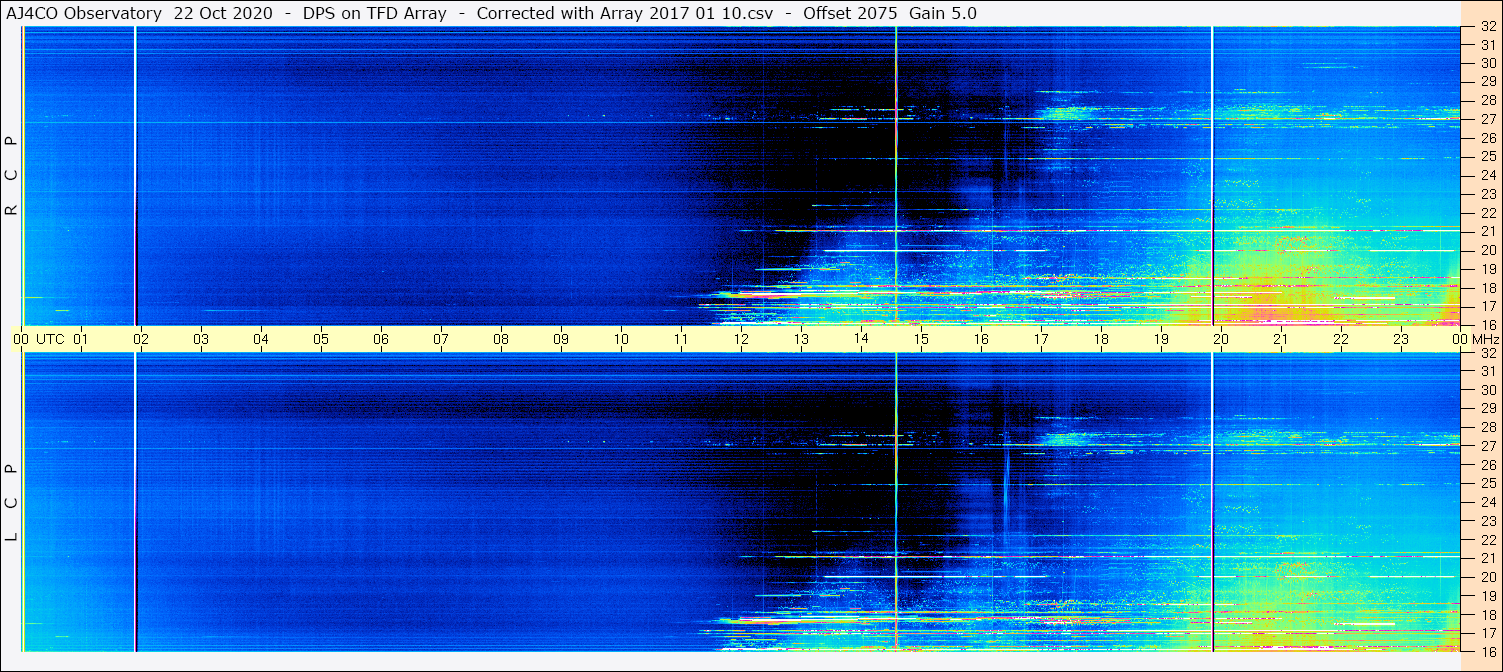Click the 32 MHz label of RCP panel
This screenshot has width=1503, height=672.
pyautogui.click(x=1487, y=27)
